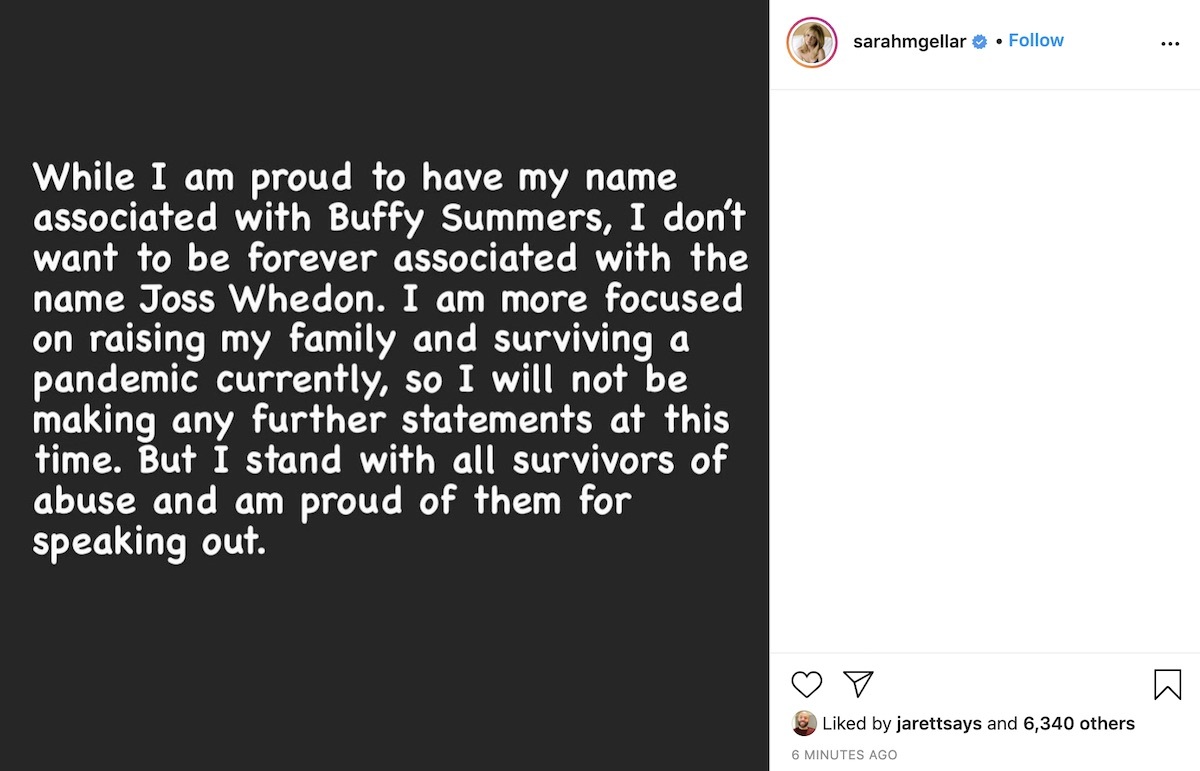Save the post with the bookmark icon
Viewport: 1200px width, 771px height.
click(x=1168, y=684)
